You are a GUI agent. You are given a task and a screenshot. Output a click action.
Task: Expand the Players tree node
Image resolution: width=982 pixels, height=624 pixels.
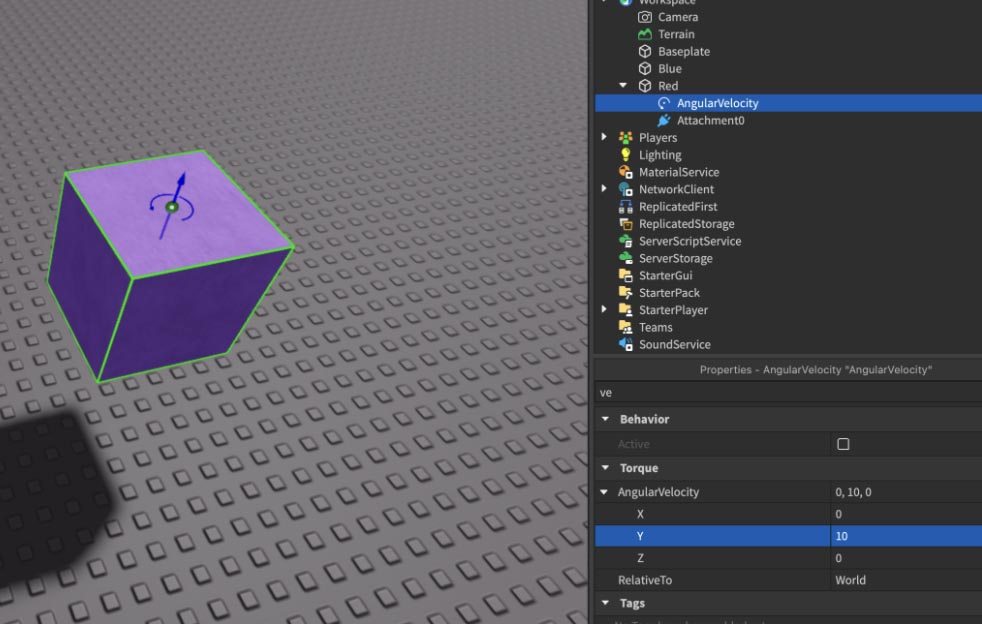point(604,137)
